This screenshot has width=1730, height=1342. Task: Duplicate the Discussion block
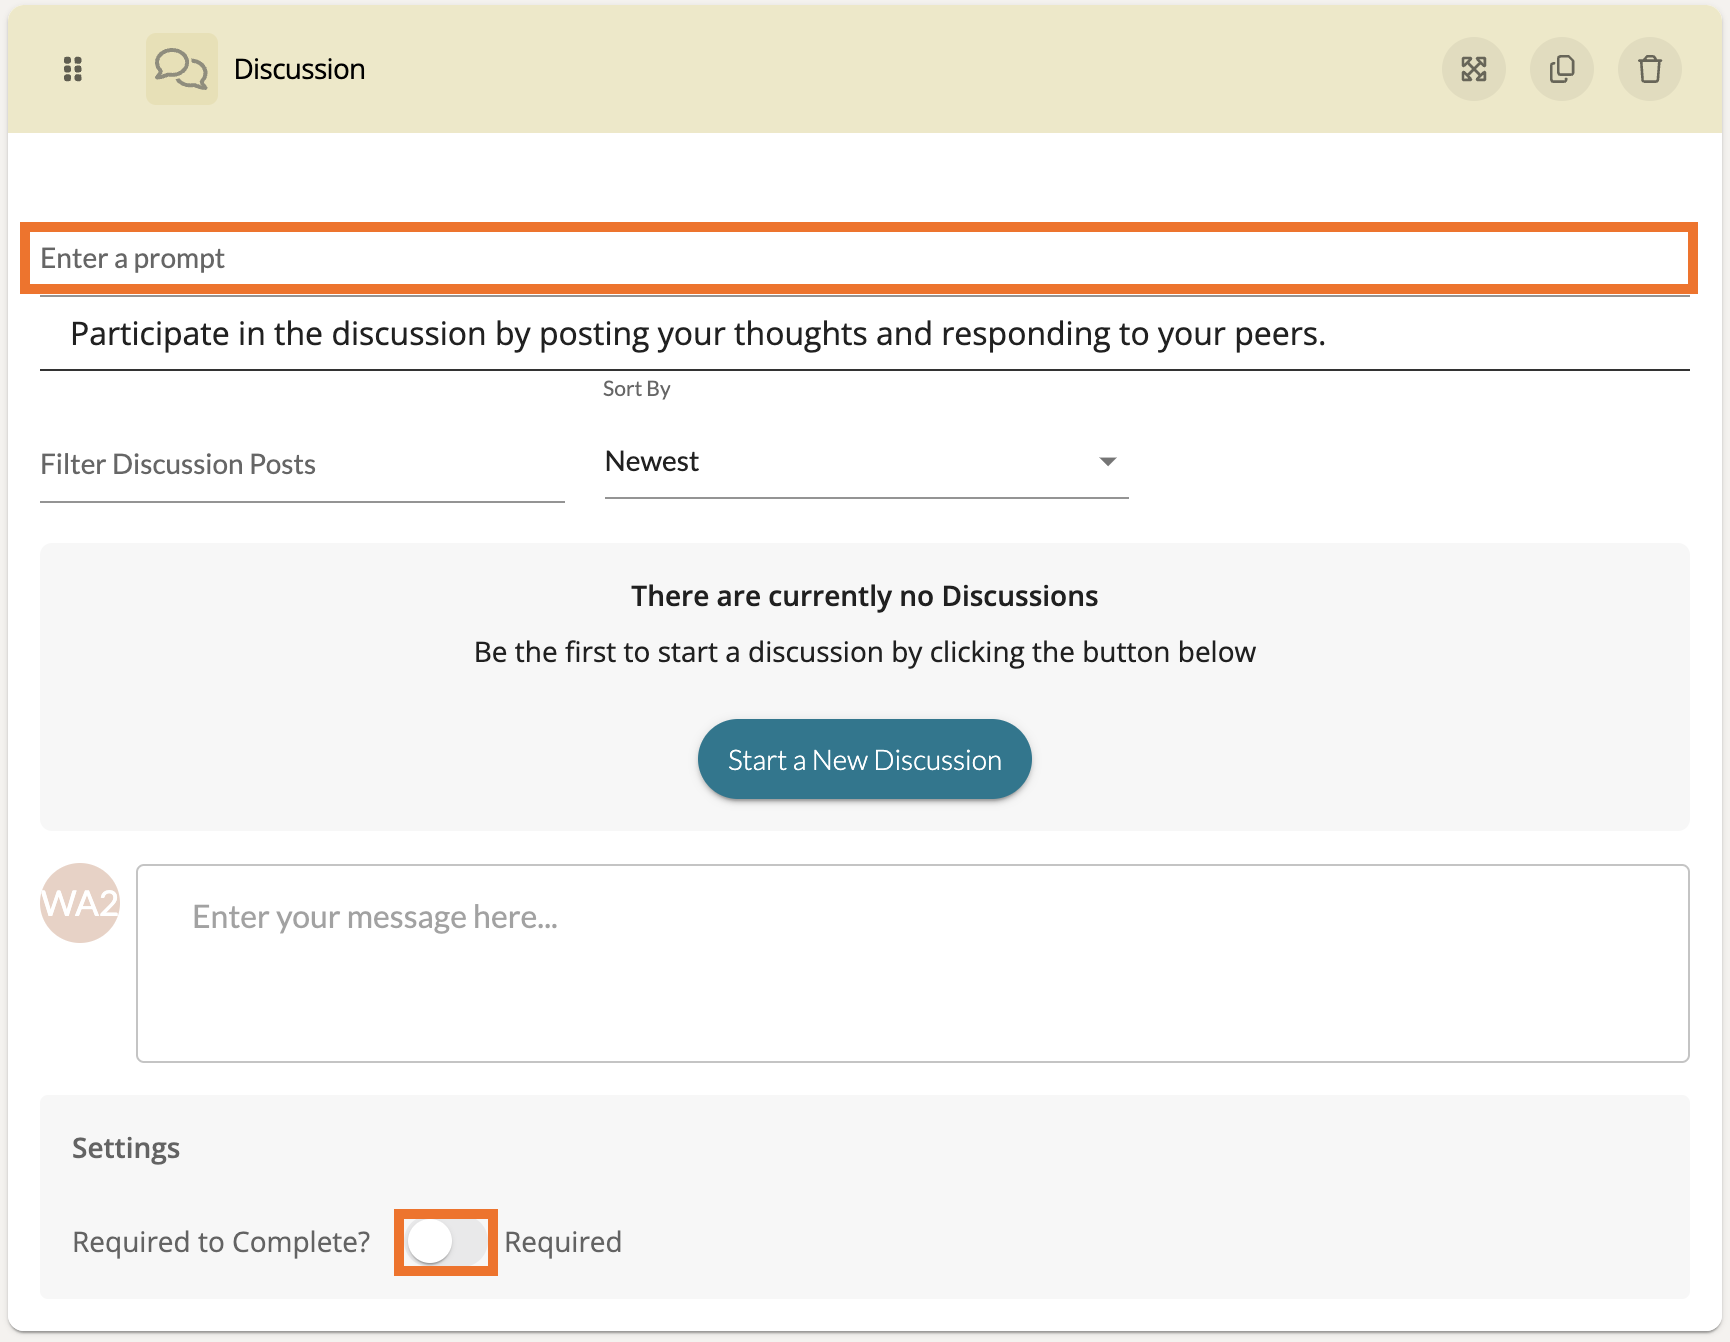(x=1561, y=69)
